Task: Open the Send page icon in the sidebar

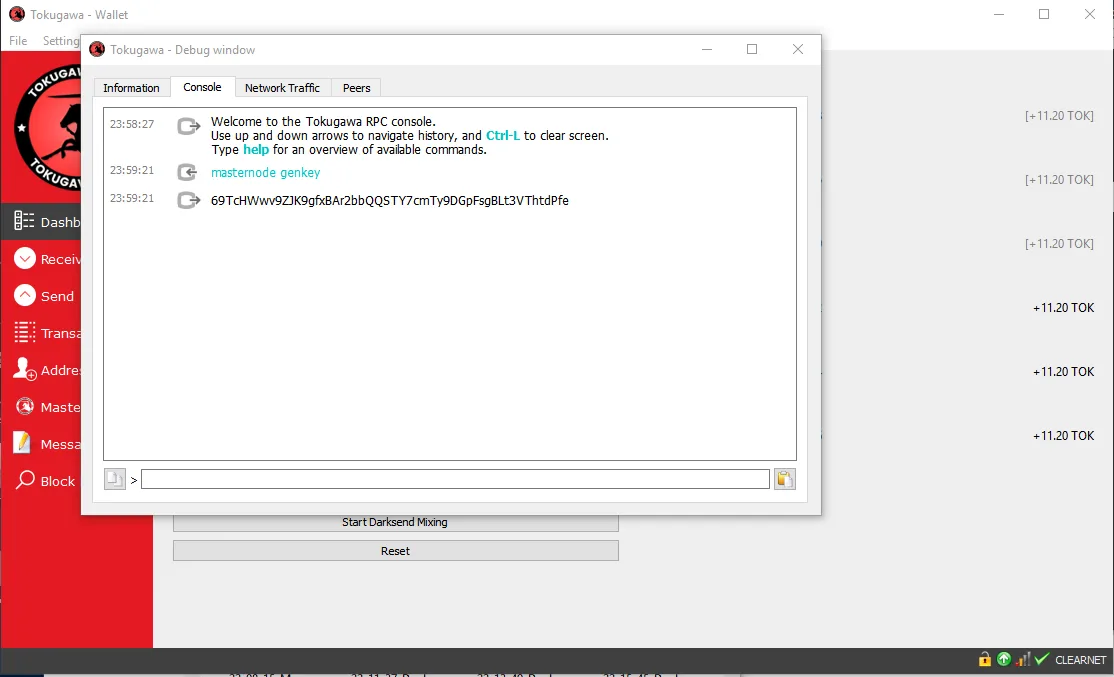Action: (x=25, y=296)
